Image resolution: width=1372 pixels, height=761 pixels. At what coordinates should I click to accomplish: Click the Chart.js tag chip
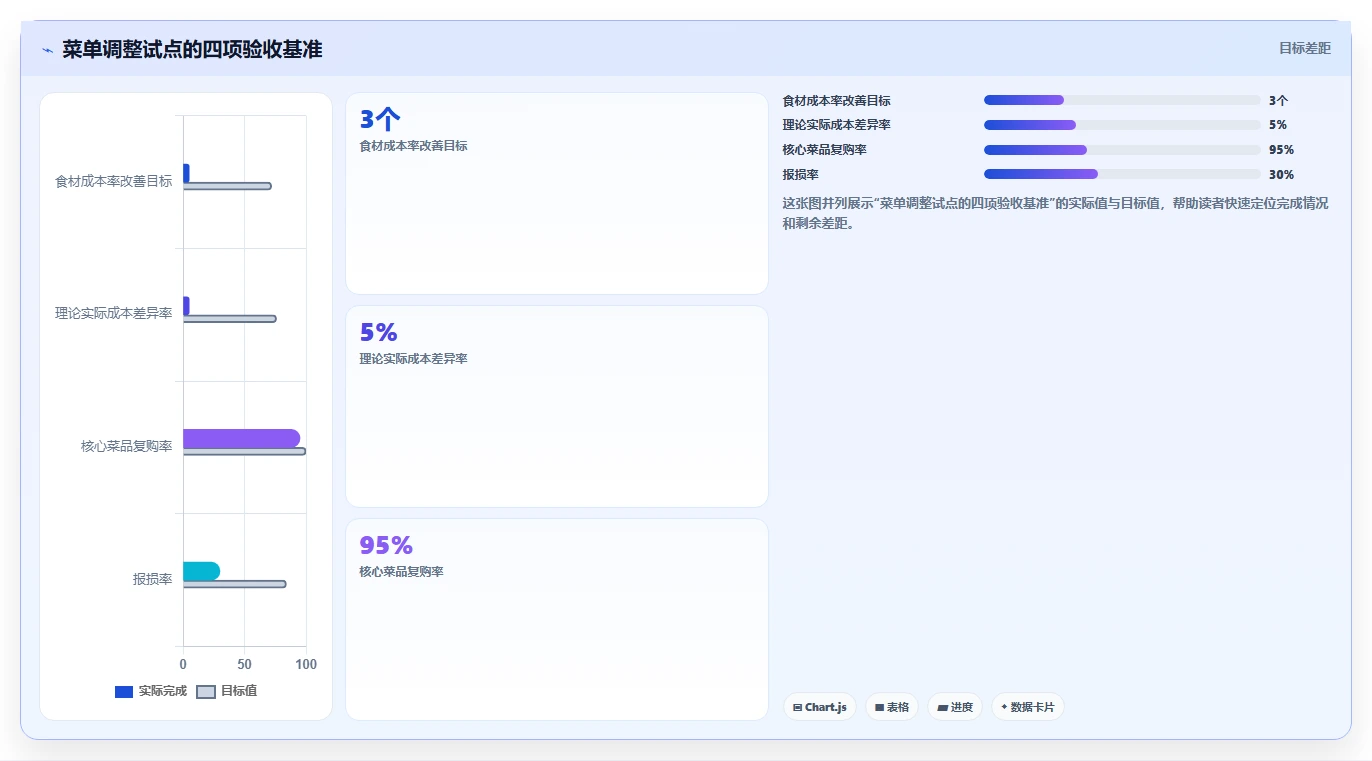(820, 707)
